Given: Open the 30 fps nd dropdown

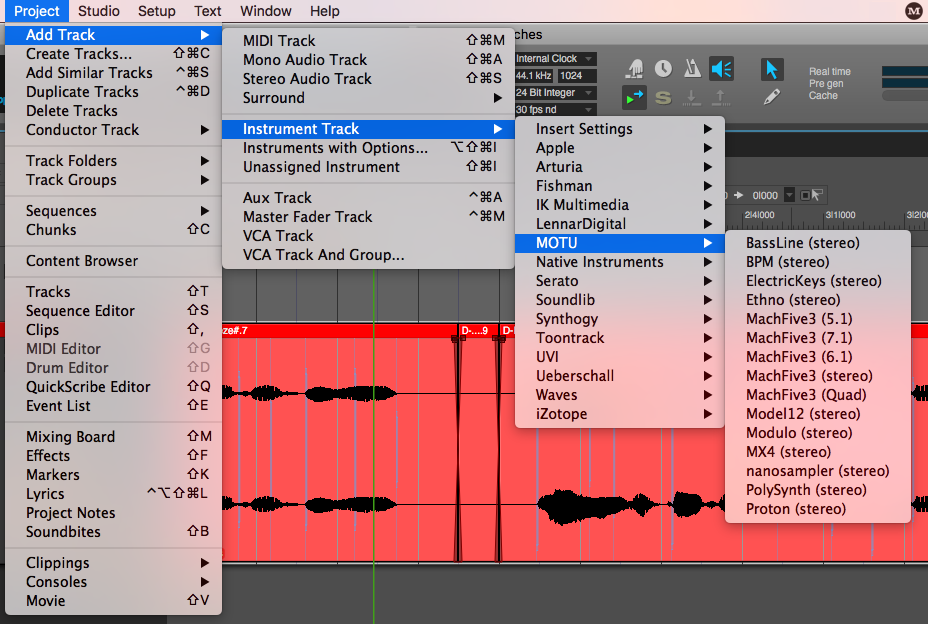Looking at the screenshot, I should (555, 110).
